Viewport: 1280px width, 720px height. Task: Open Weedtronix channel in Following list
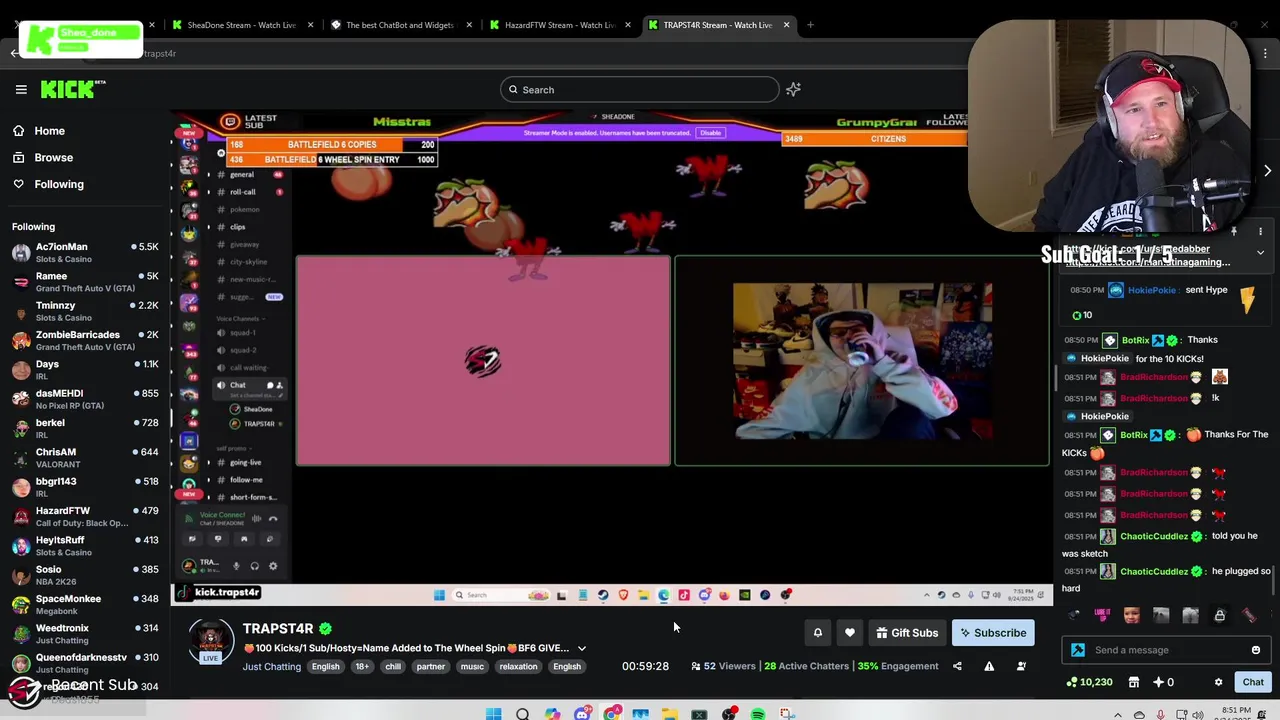pyautogui.click(x=84, y=634)
